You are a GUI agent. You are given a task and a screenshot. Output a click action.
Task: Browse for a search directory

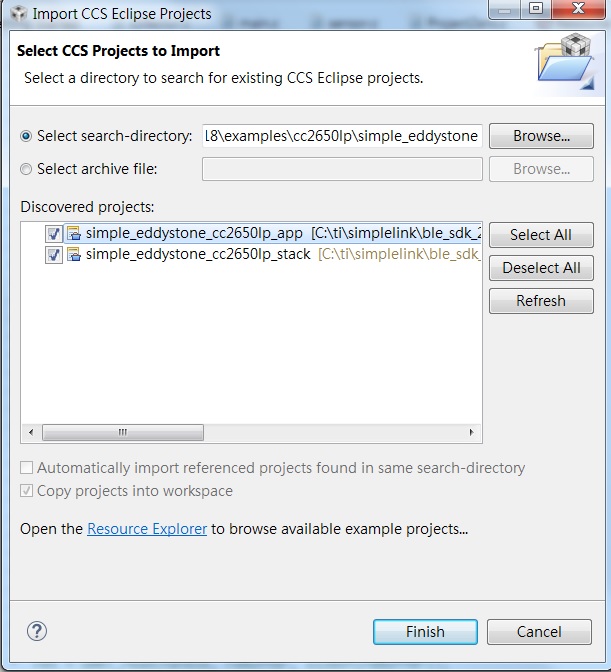[541, 136]
